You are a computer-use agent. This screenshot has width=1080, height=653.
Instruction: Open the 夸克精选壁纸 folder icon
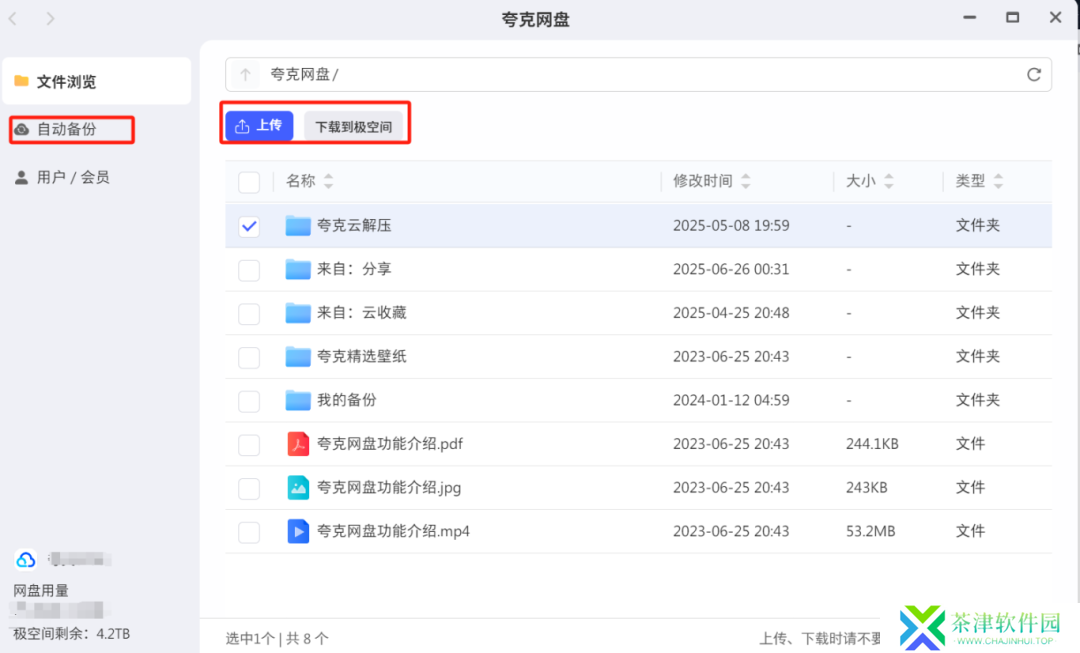click(x=298, y=356)
